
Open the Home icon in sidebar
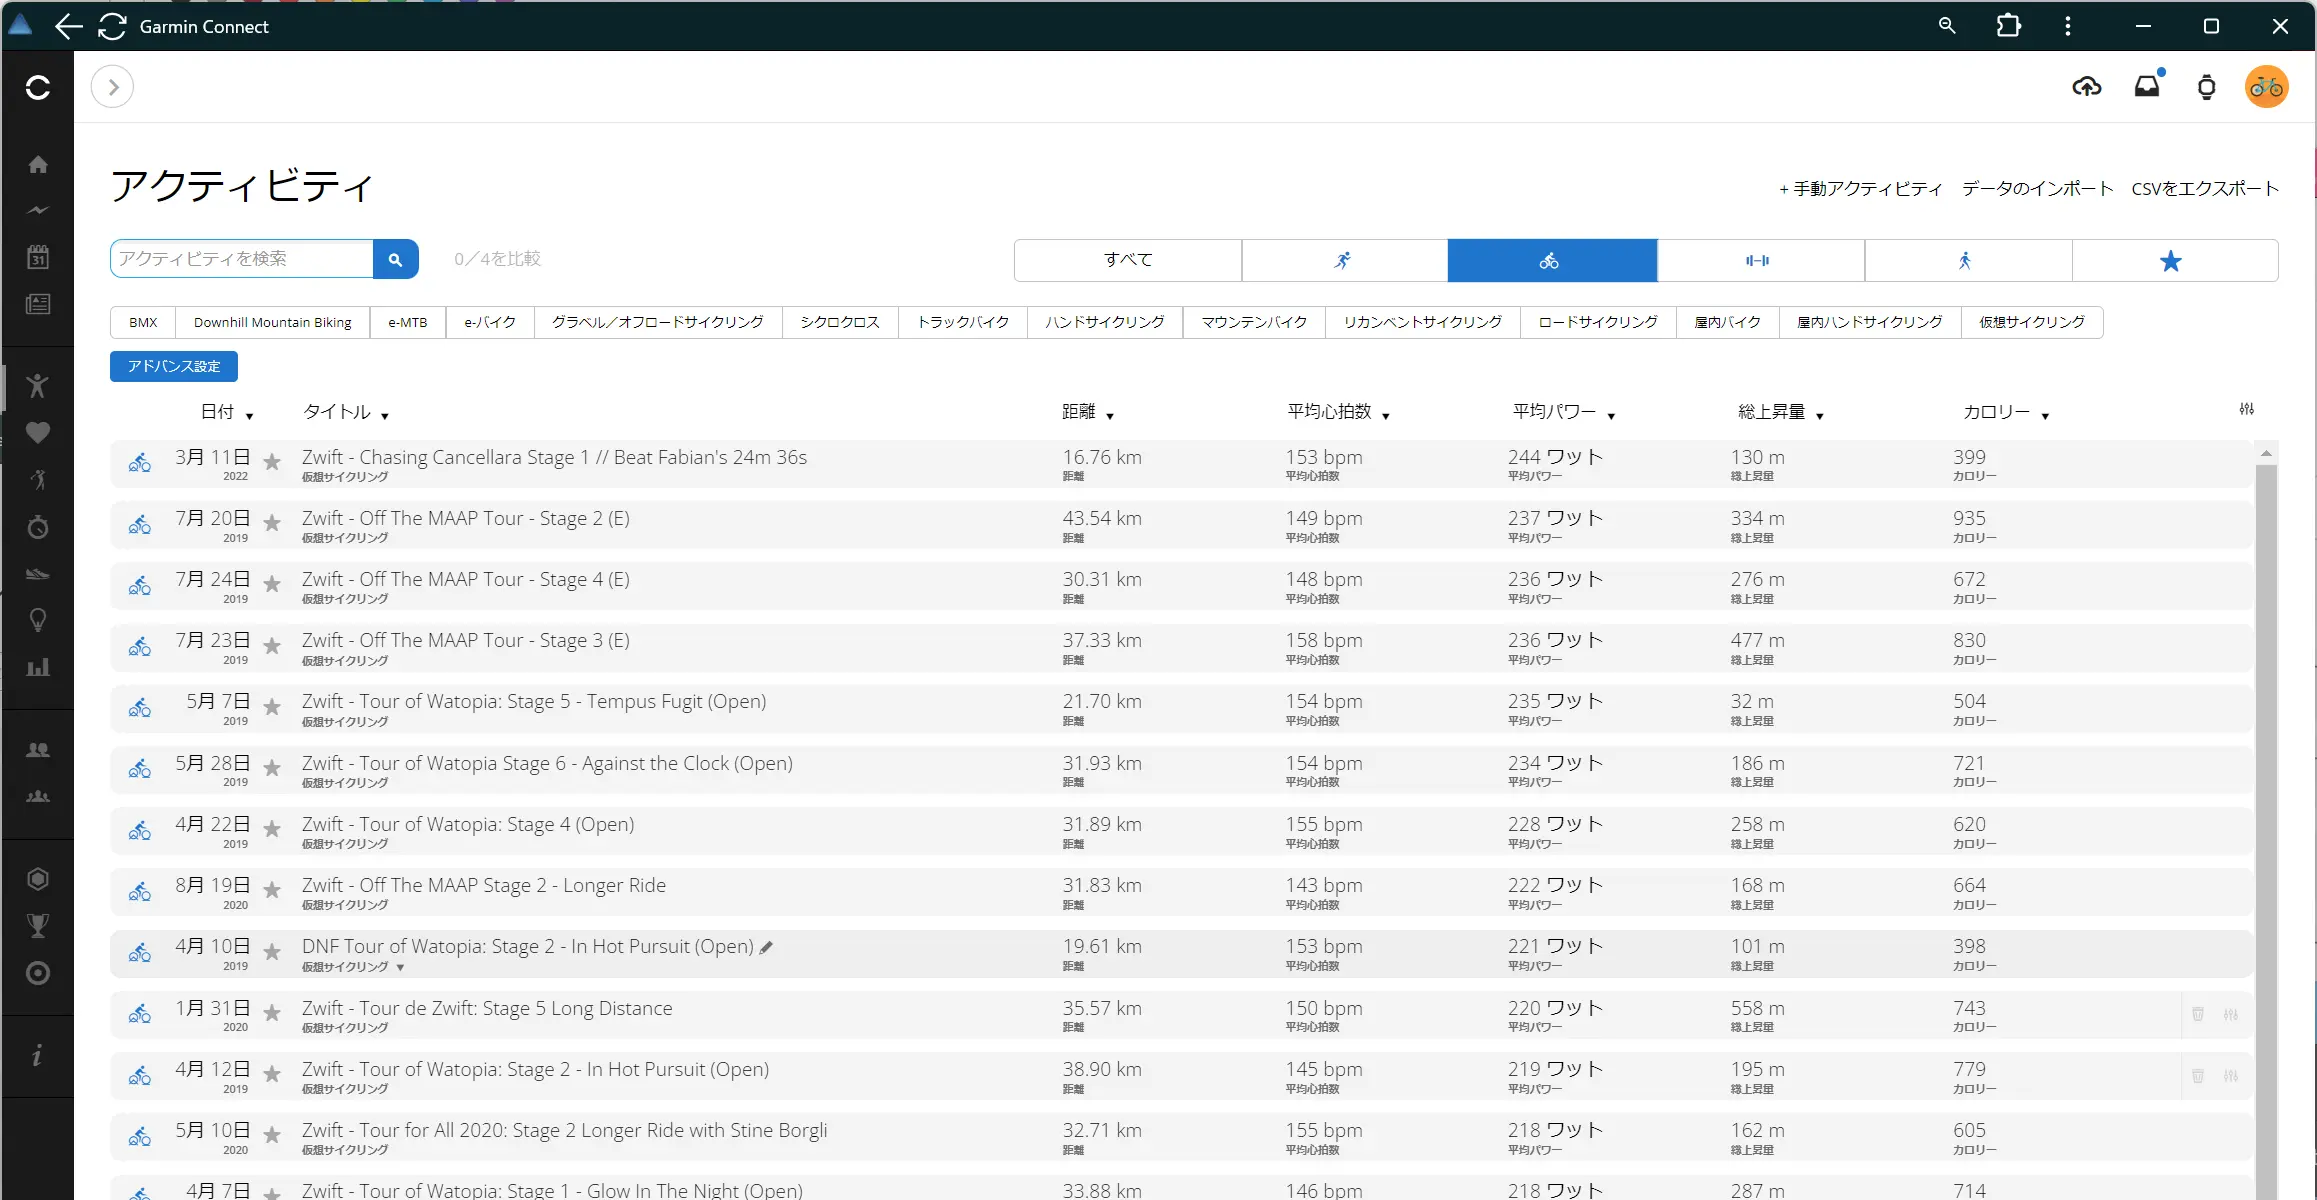38,164
